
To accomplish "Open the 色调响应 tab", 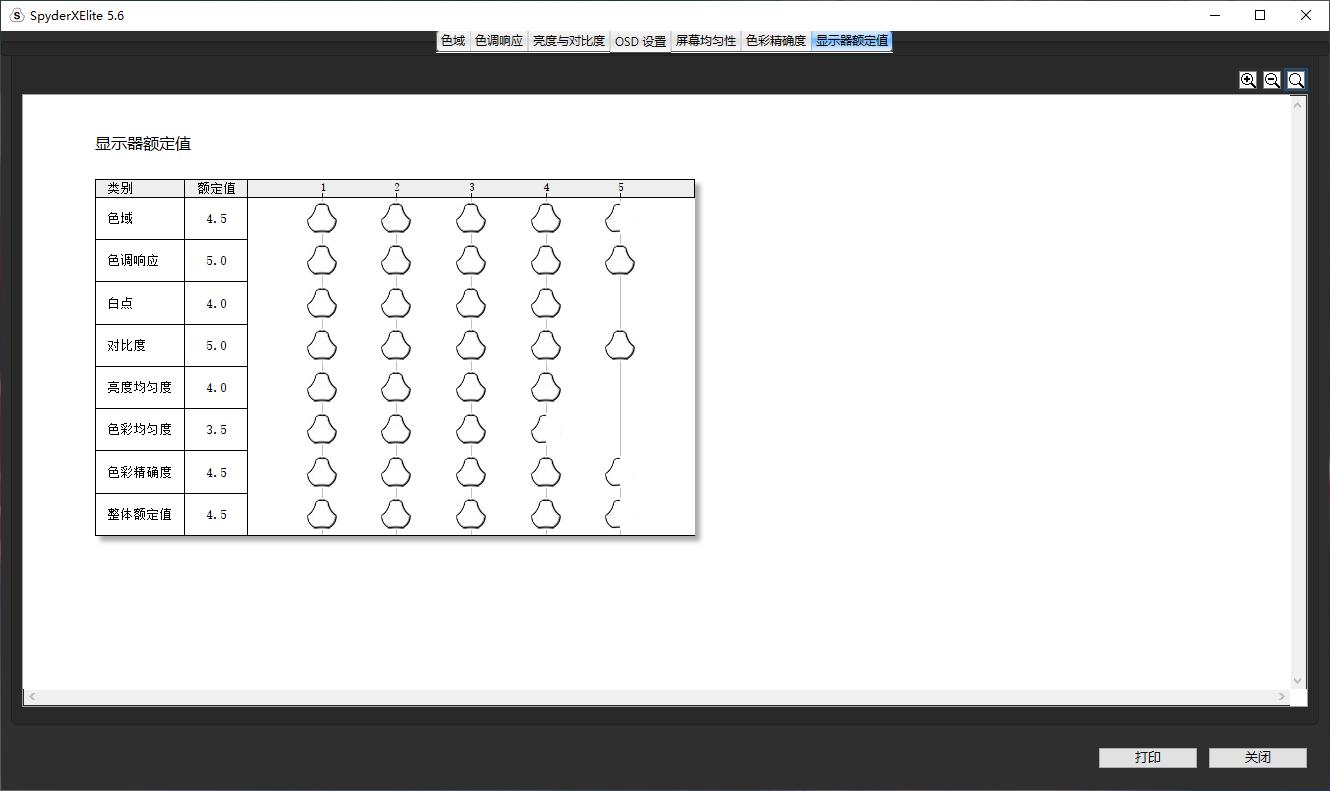I will tap(499, 41).
